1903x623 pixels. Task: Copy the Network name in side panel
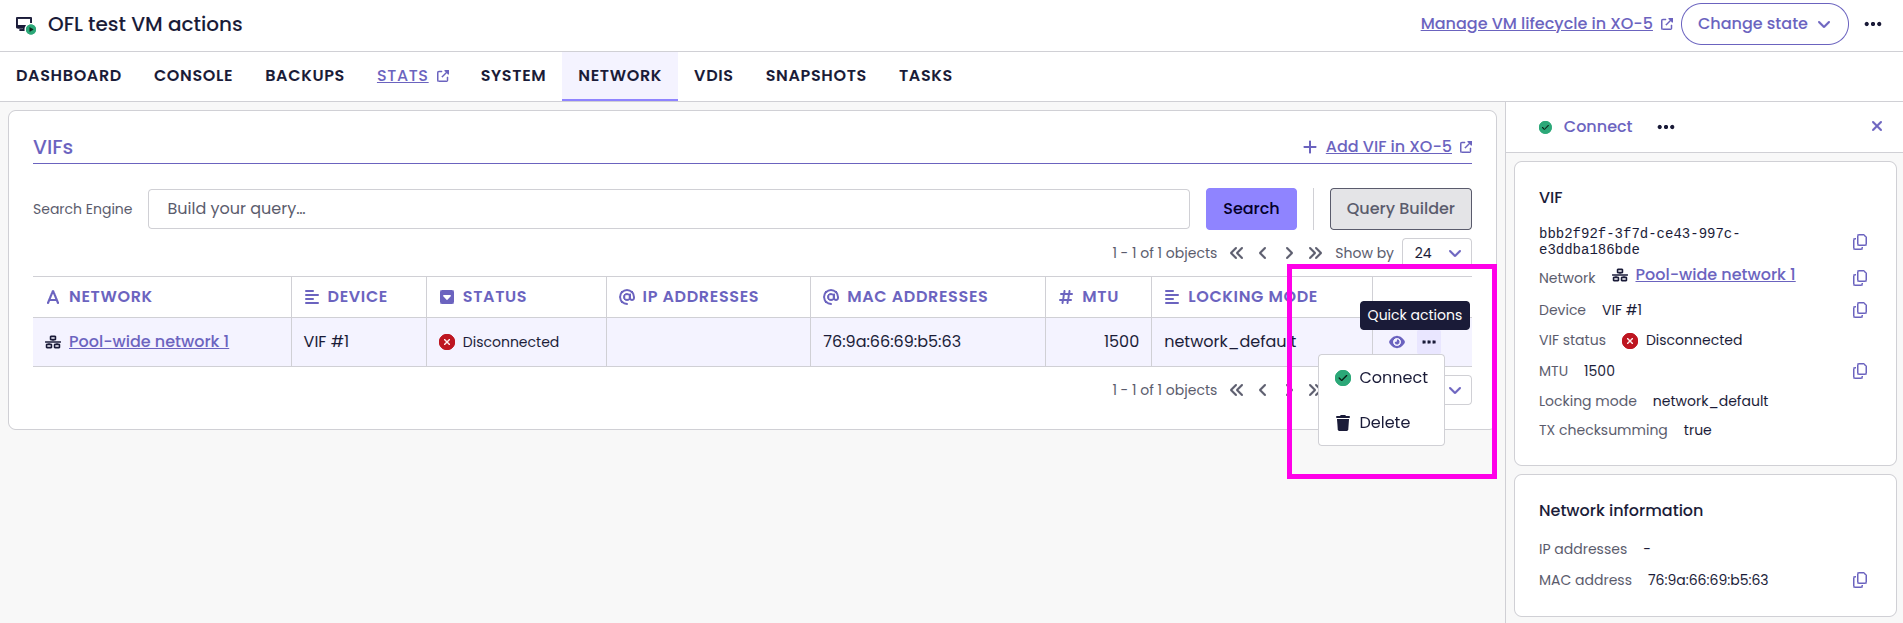tap(1859, 277)
